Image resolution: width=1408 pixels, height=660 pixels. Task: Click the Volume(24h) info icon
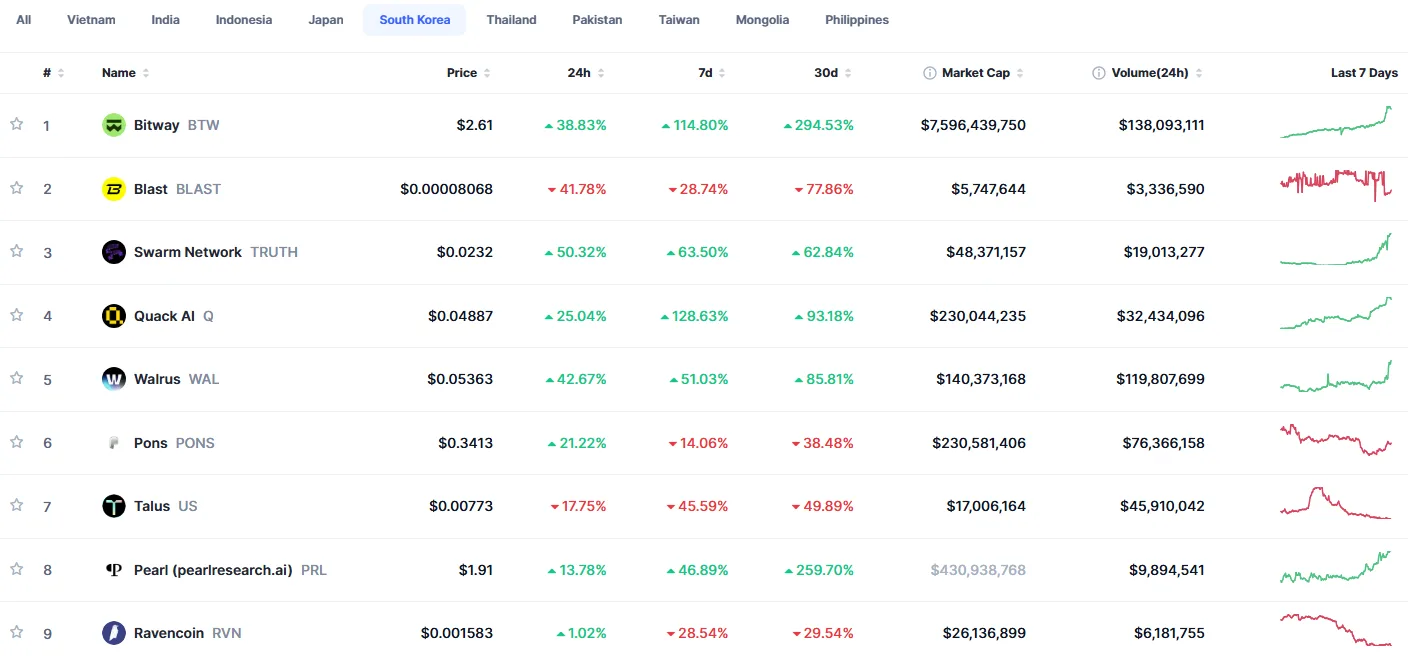1099,73
